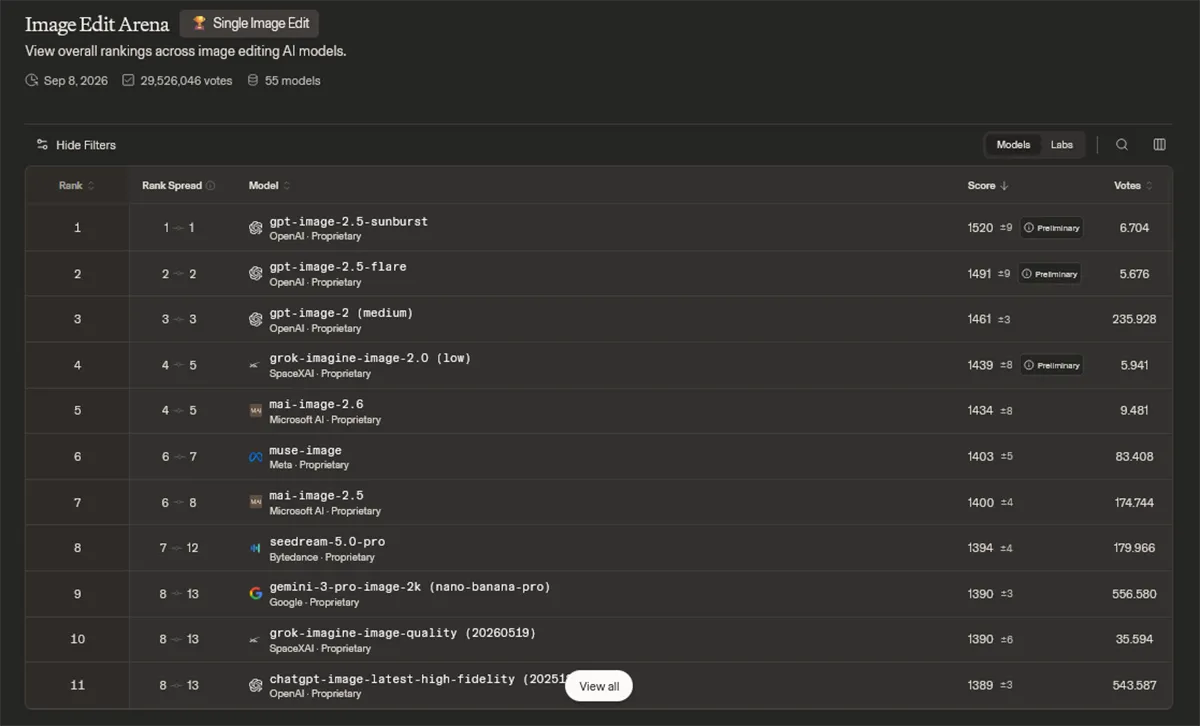Click the Meta logo beside muse-image

(x=256, y=457)
